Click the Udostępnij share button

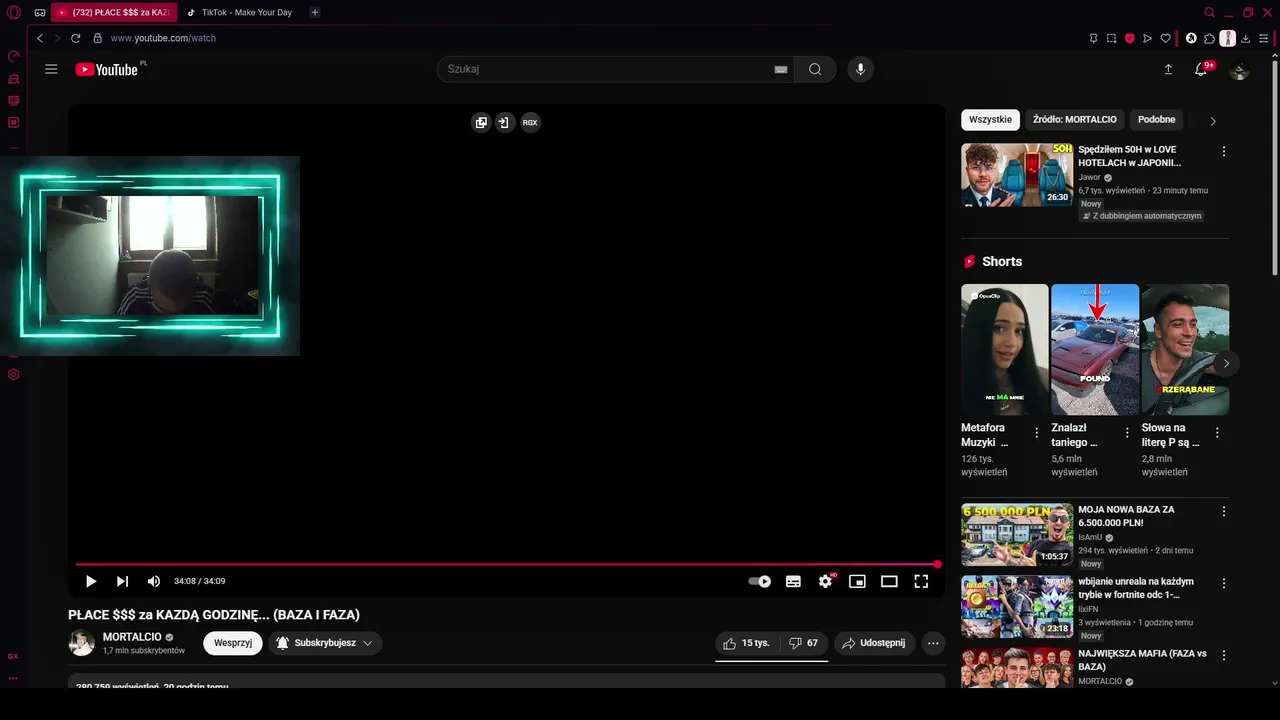point(873,643)
